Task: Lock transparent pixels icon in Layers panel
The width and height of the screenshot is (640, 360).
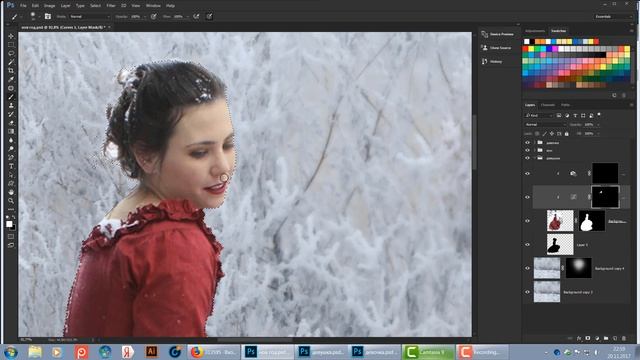Action: pyautogui.click(x=537, y=133)
